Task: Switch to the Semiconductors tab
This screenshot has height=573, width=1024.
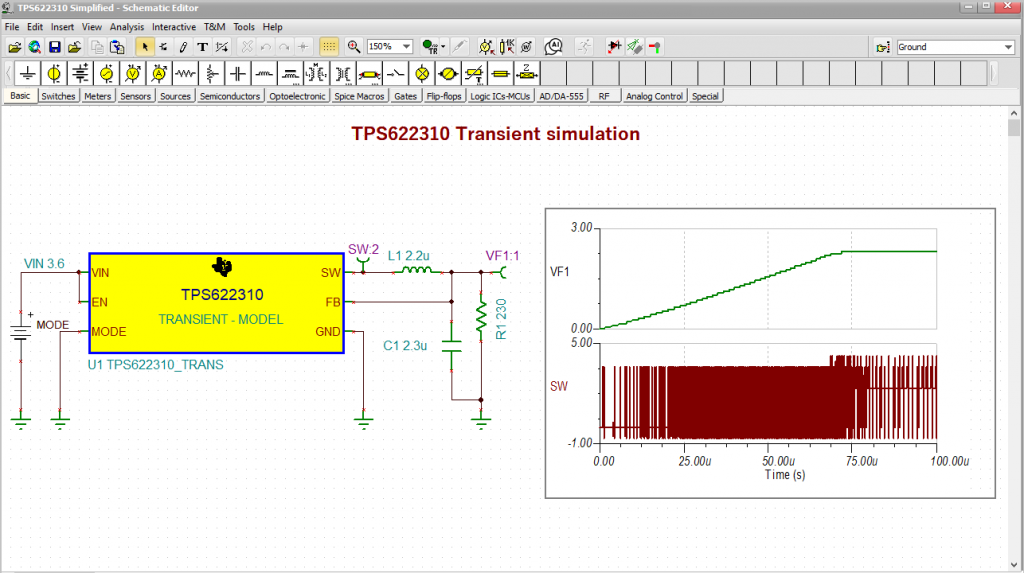Action: [230, 97]
